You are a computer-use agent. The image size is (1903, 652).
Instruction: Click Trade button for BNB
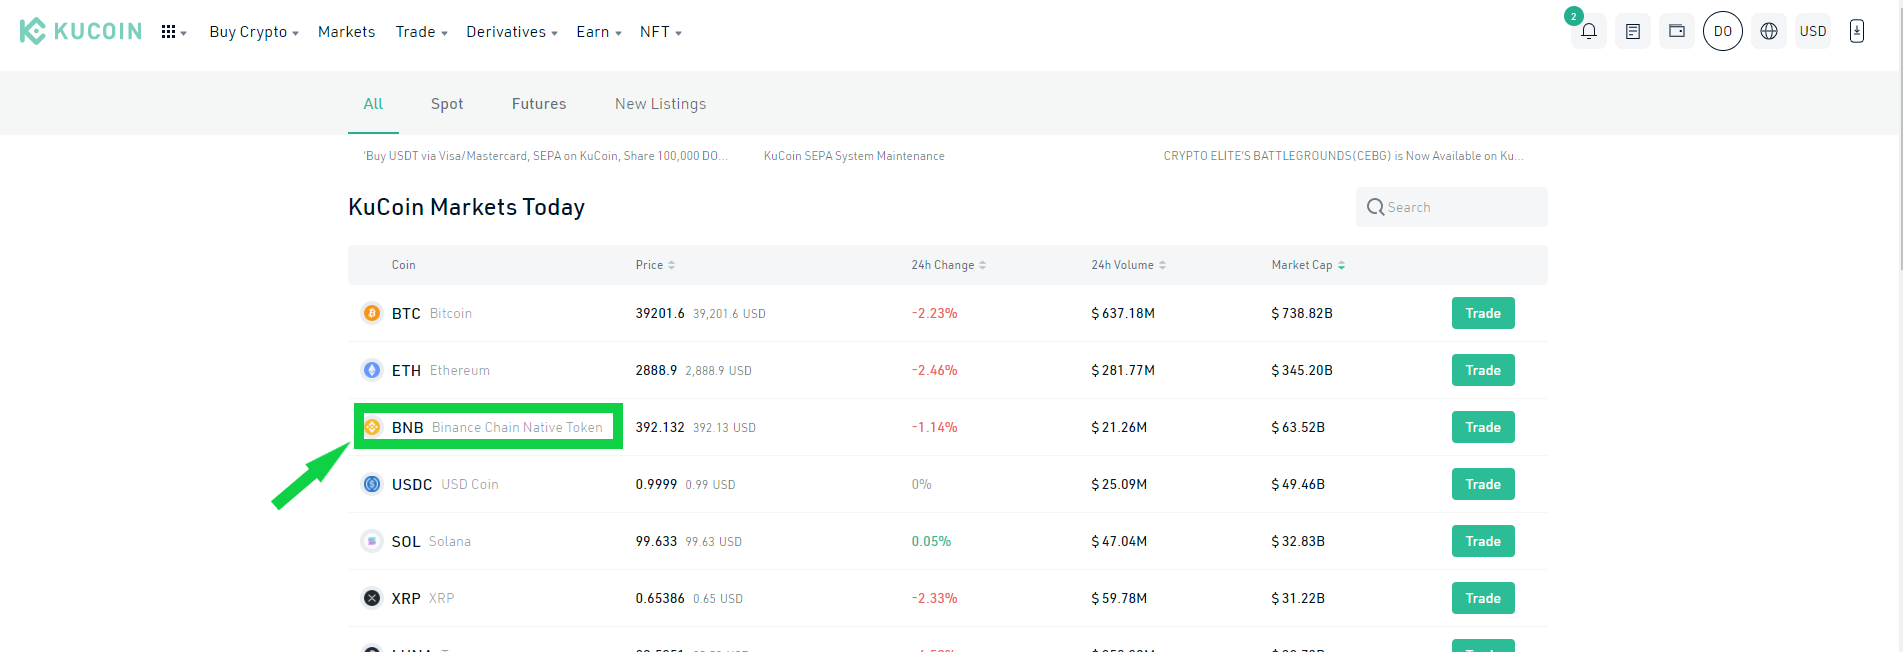coord(1483,427)
